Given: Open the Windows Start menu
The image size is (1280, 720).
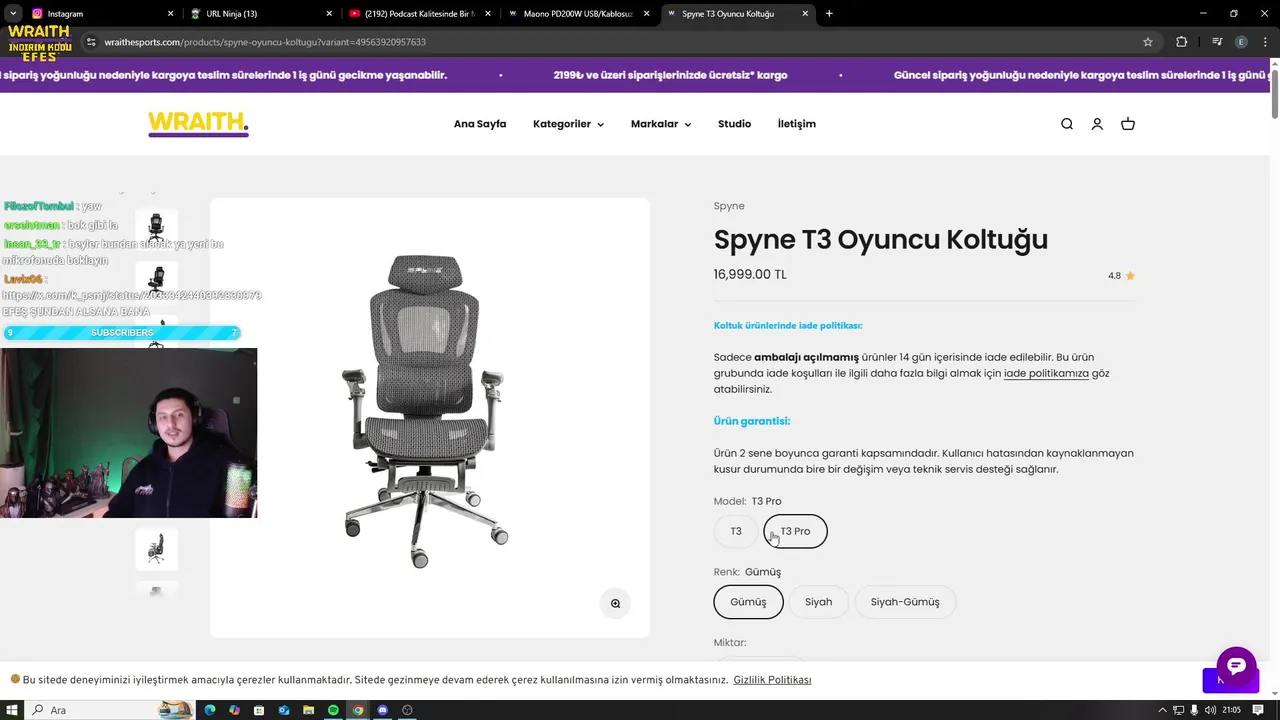Looking at the screenshot, I should pyautogui.click(x=13, y=710).
